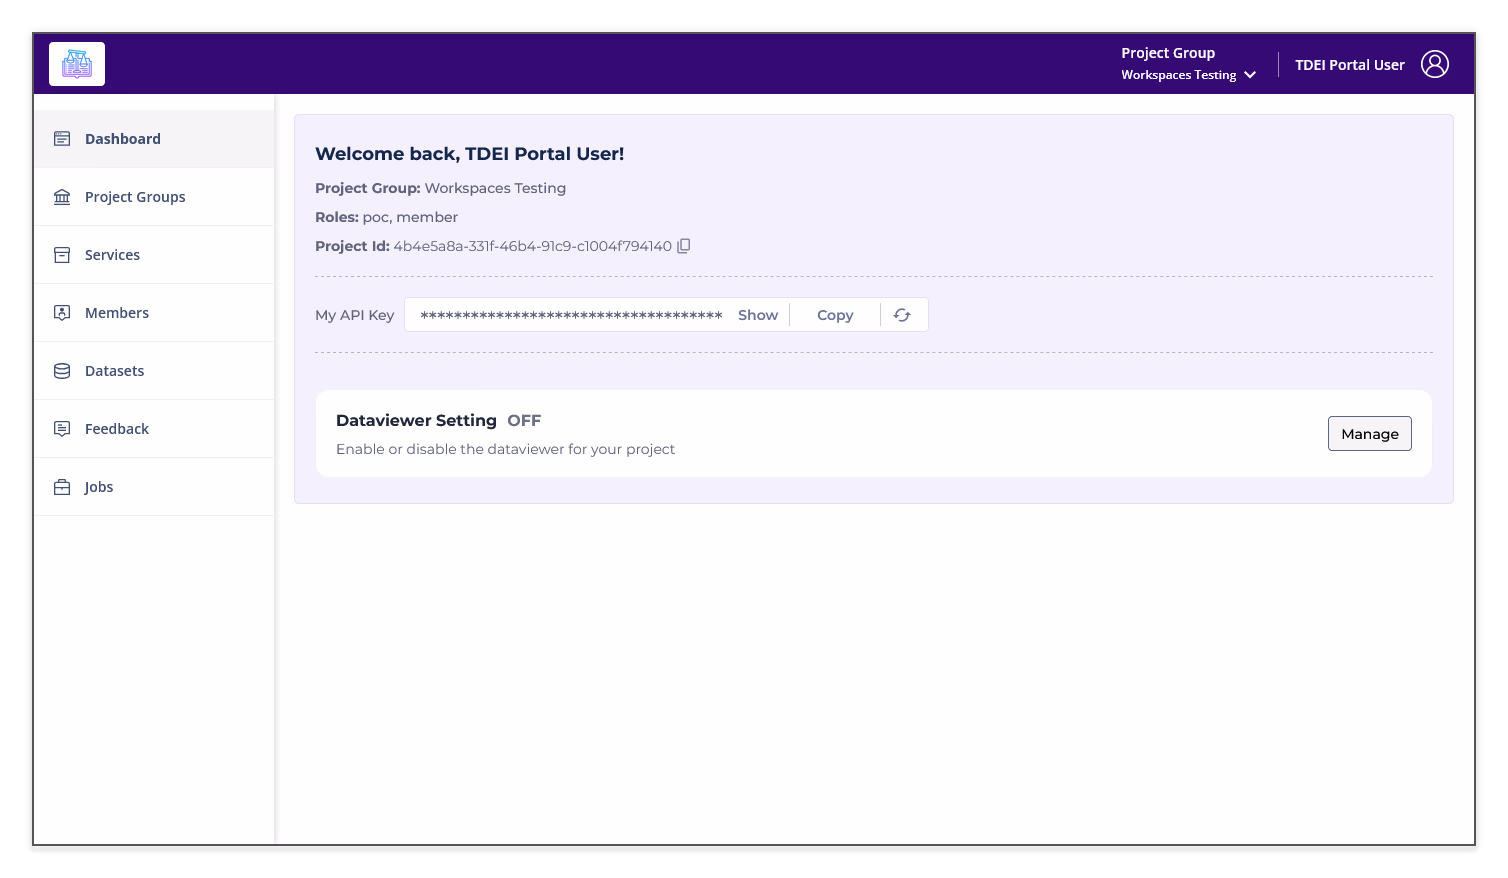The height and width of the screenshot is (878, 1508).
Task: Click the Services archive icon
Action: (x=62, y=255)
